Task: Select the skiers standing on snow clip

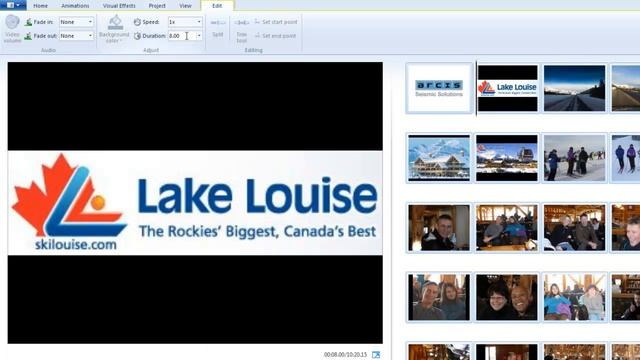Action: (x=574, y=158)
